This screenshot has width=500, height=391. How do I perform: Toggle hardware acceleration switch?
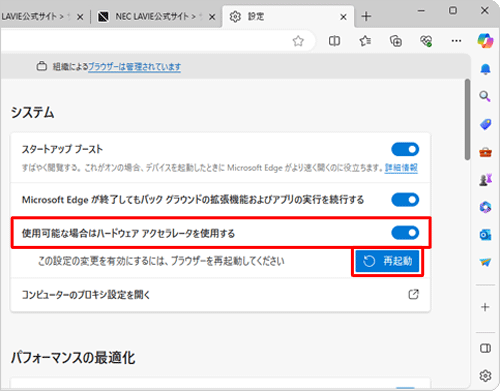405,233
